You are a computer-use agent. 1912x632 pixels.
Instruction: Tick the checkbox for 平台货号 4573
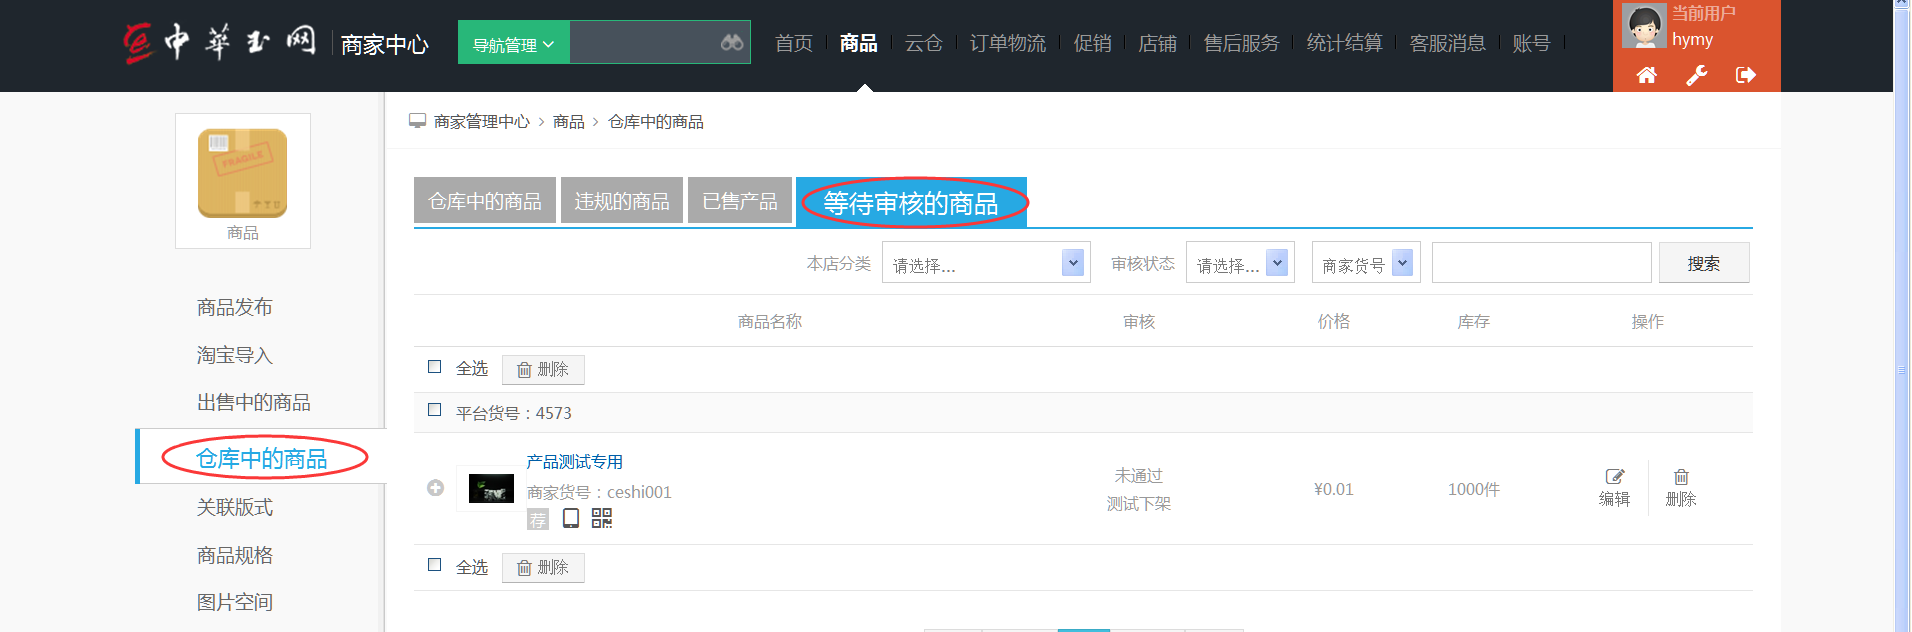pos(434,410)
